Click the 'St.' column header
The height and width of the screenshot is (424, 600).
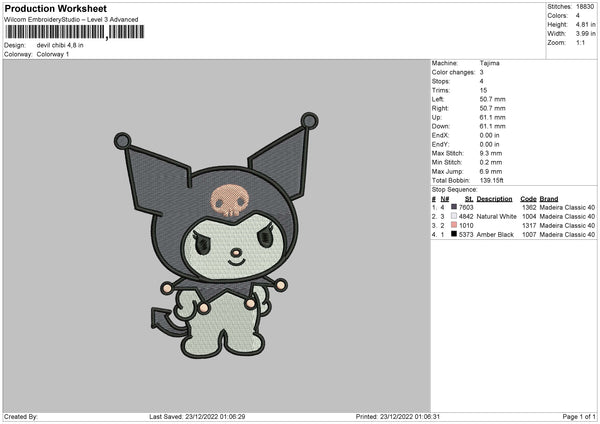(x=469, y=199)
